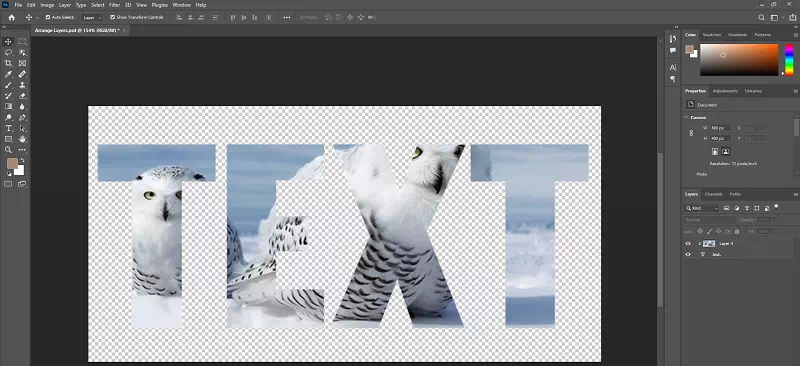Click the Search icon at top right

(x=761, y=17)
